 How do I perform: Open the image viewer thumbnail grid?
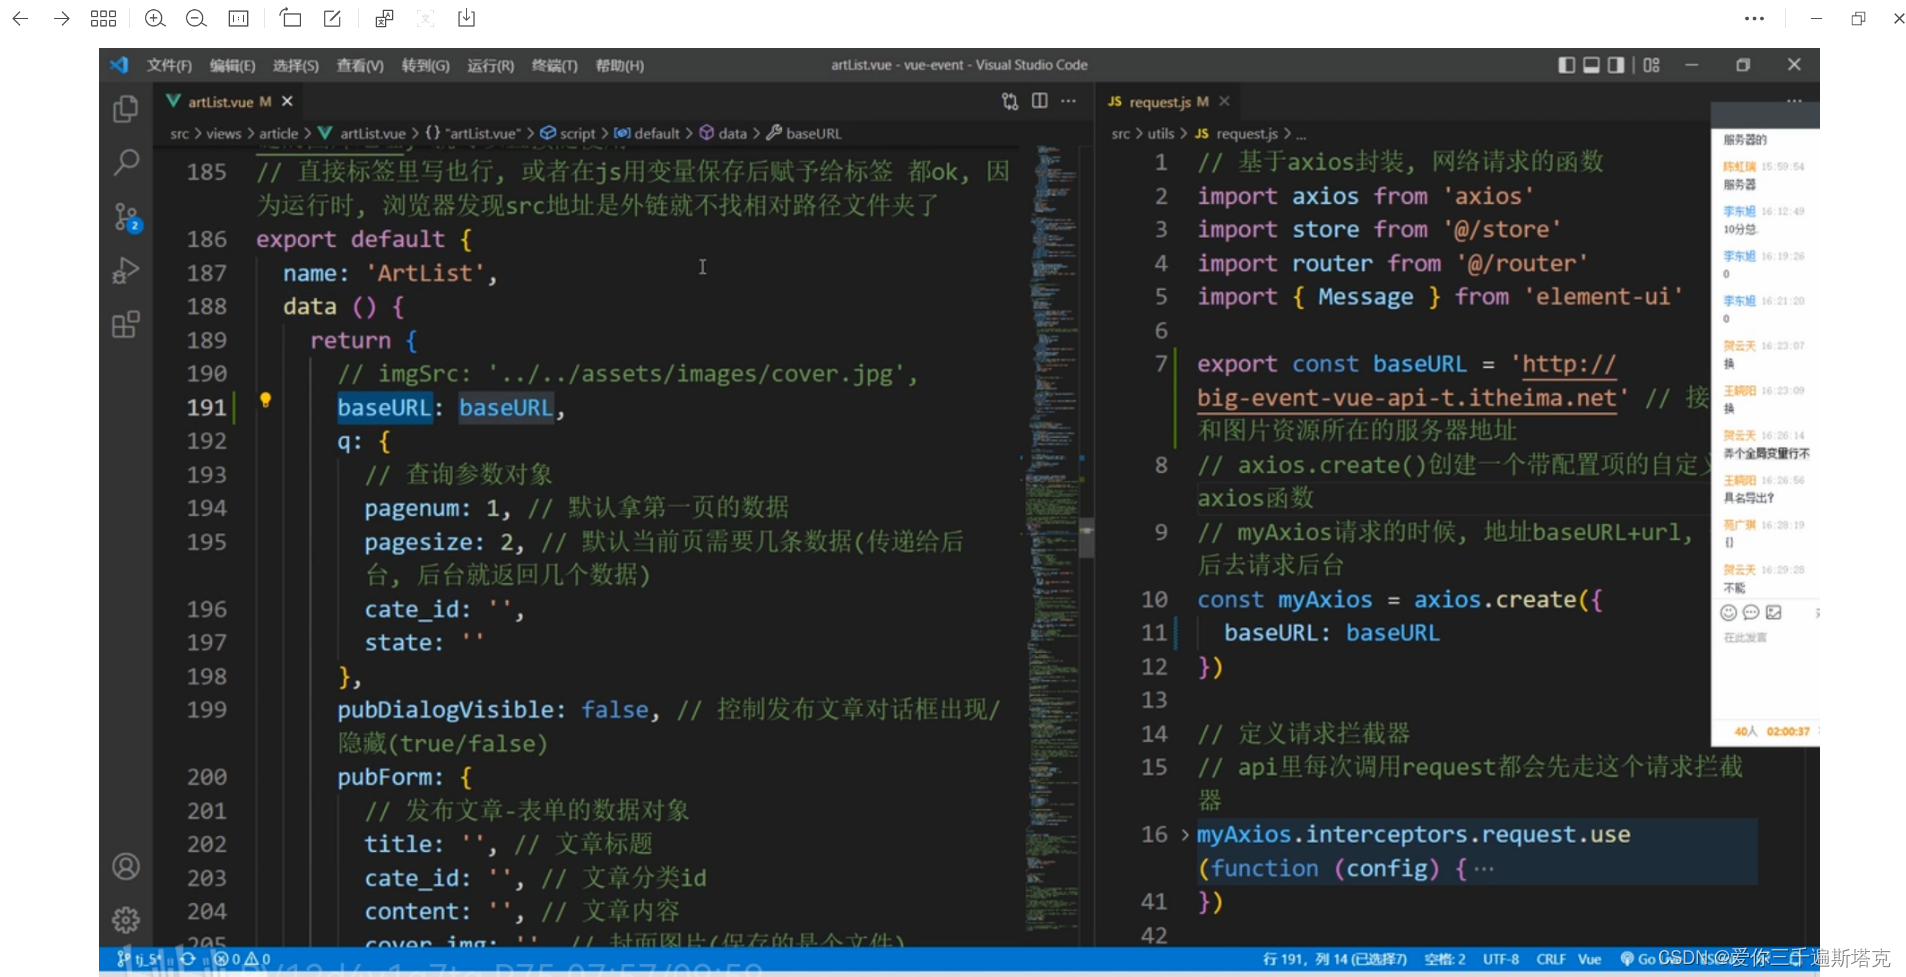point(103,18)
